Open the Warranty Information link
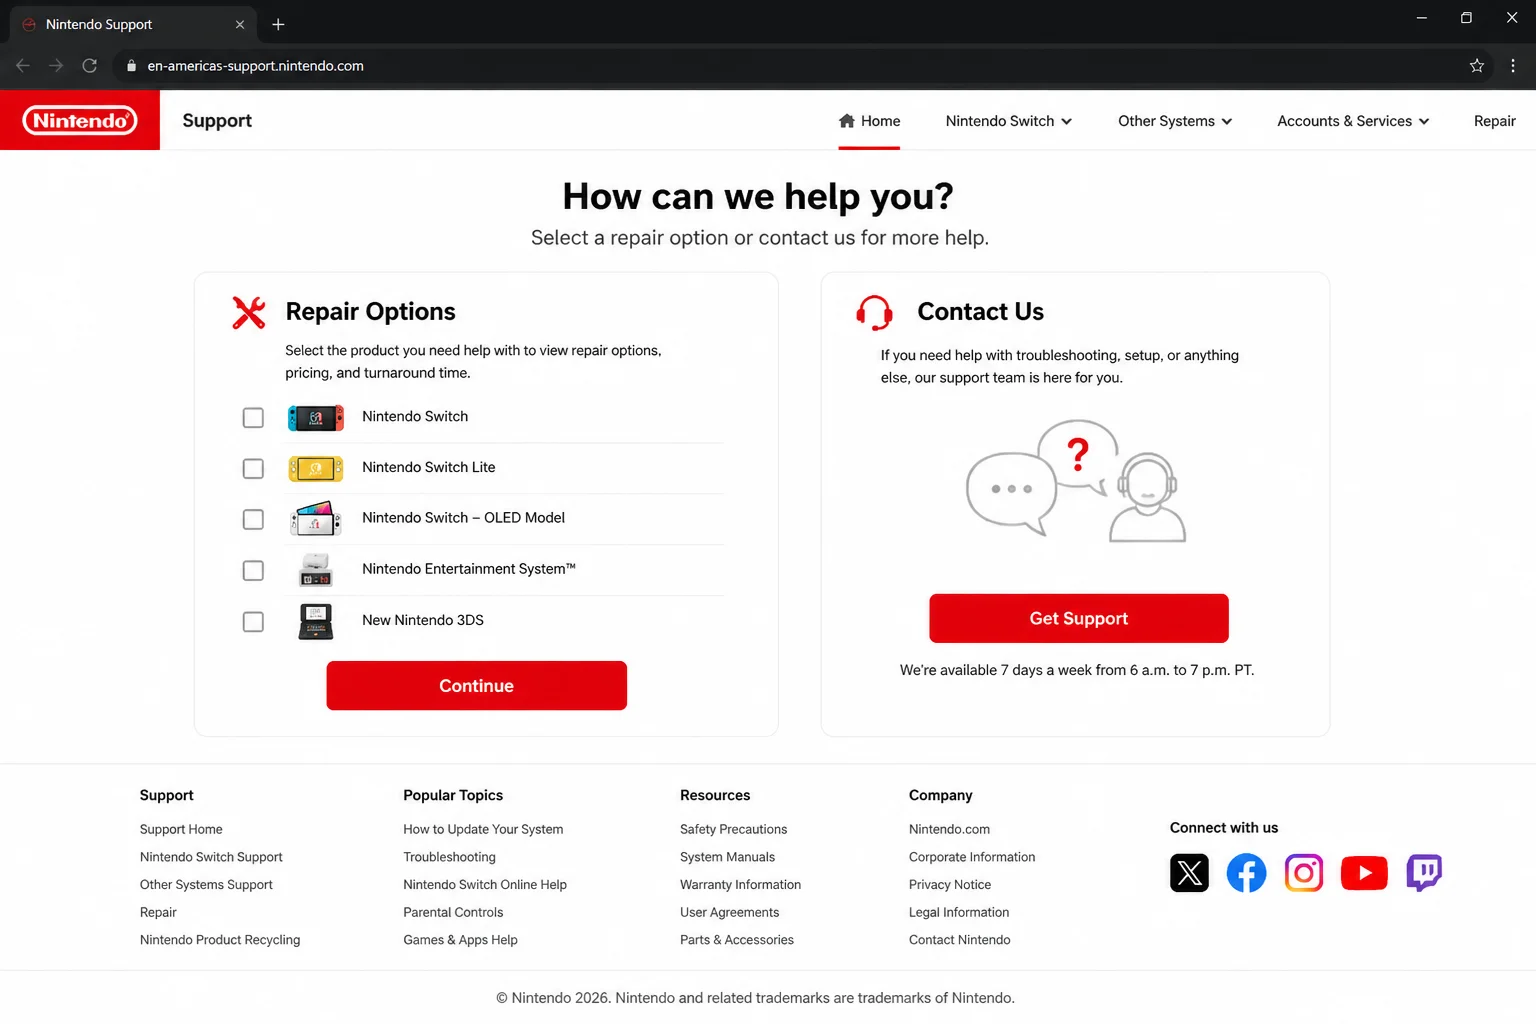 740,885
